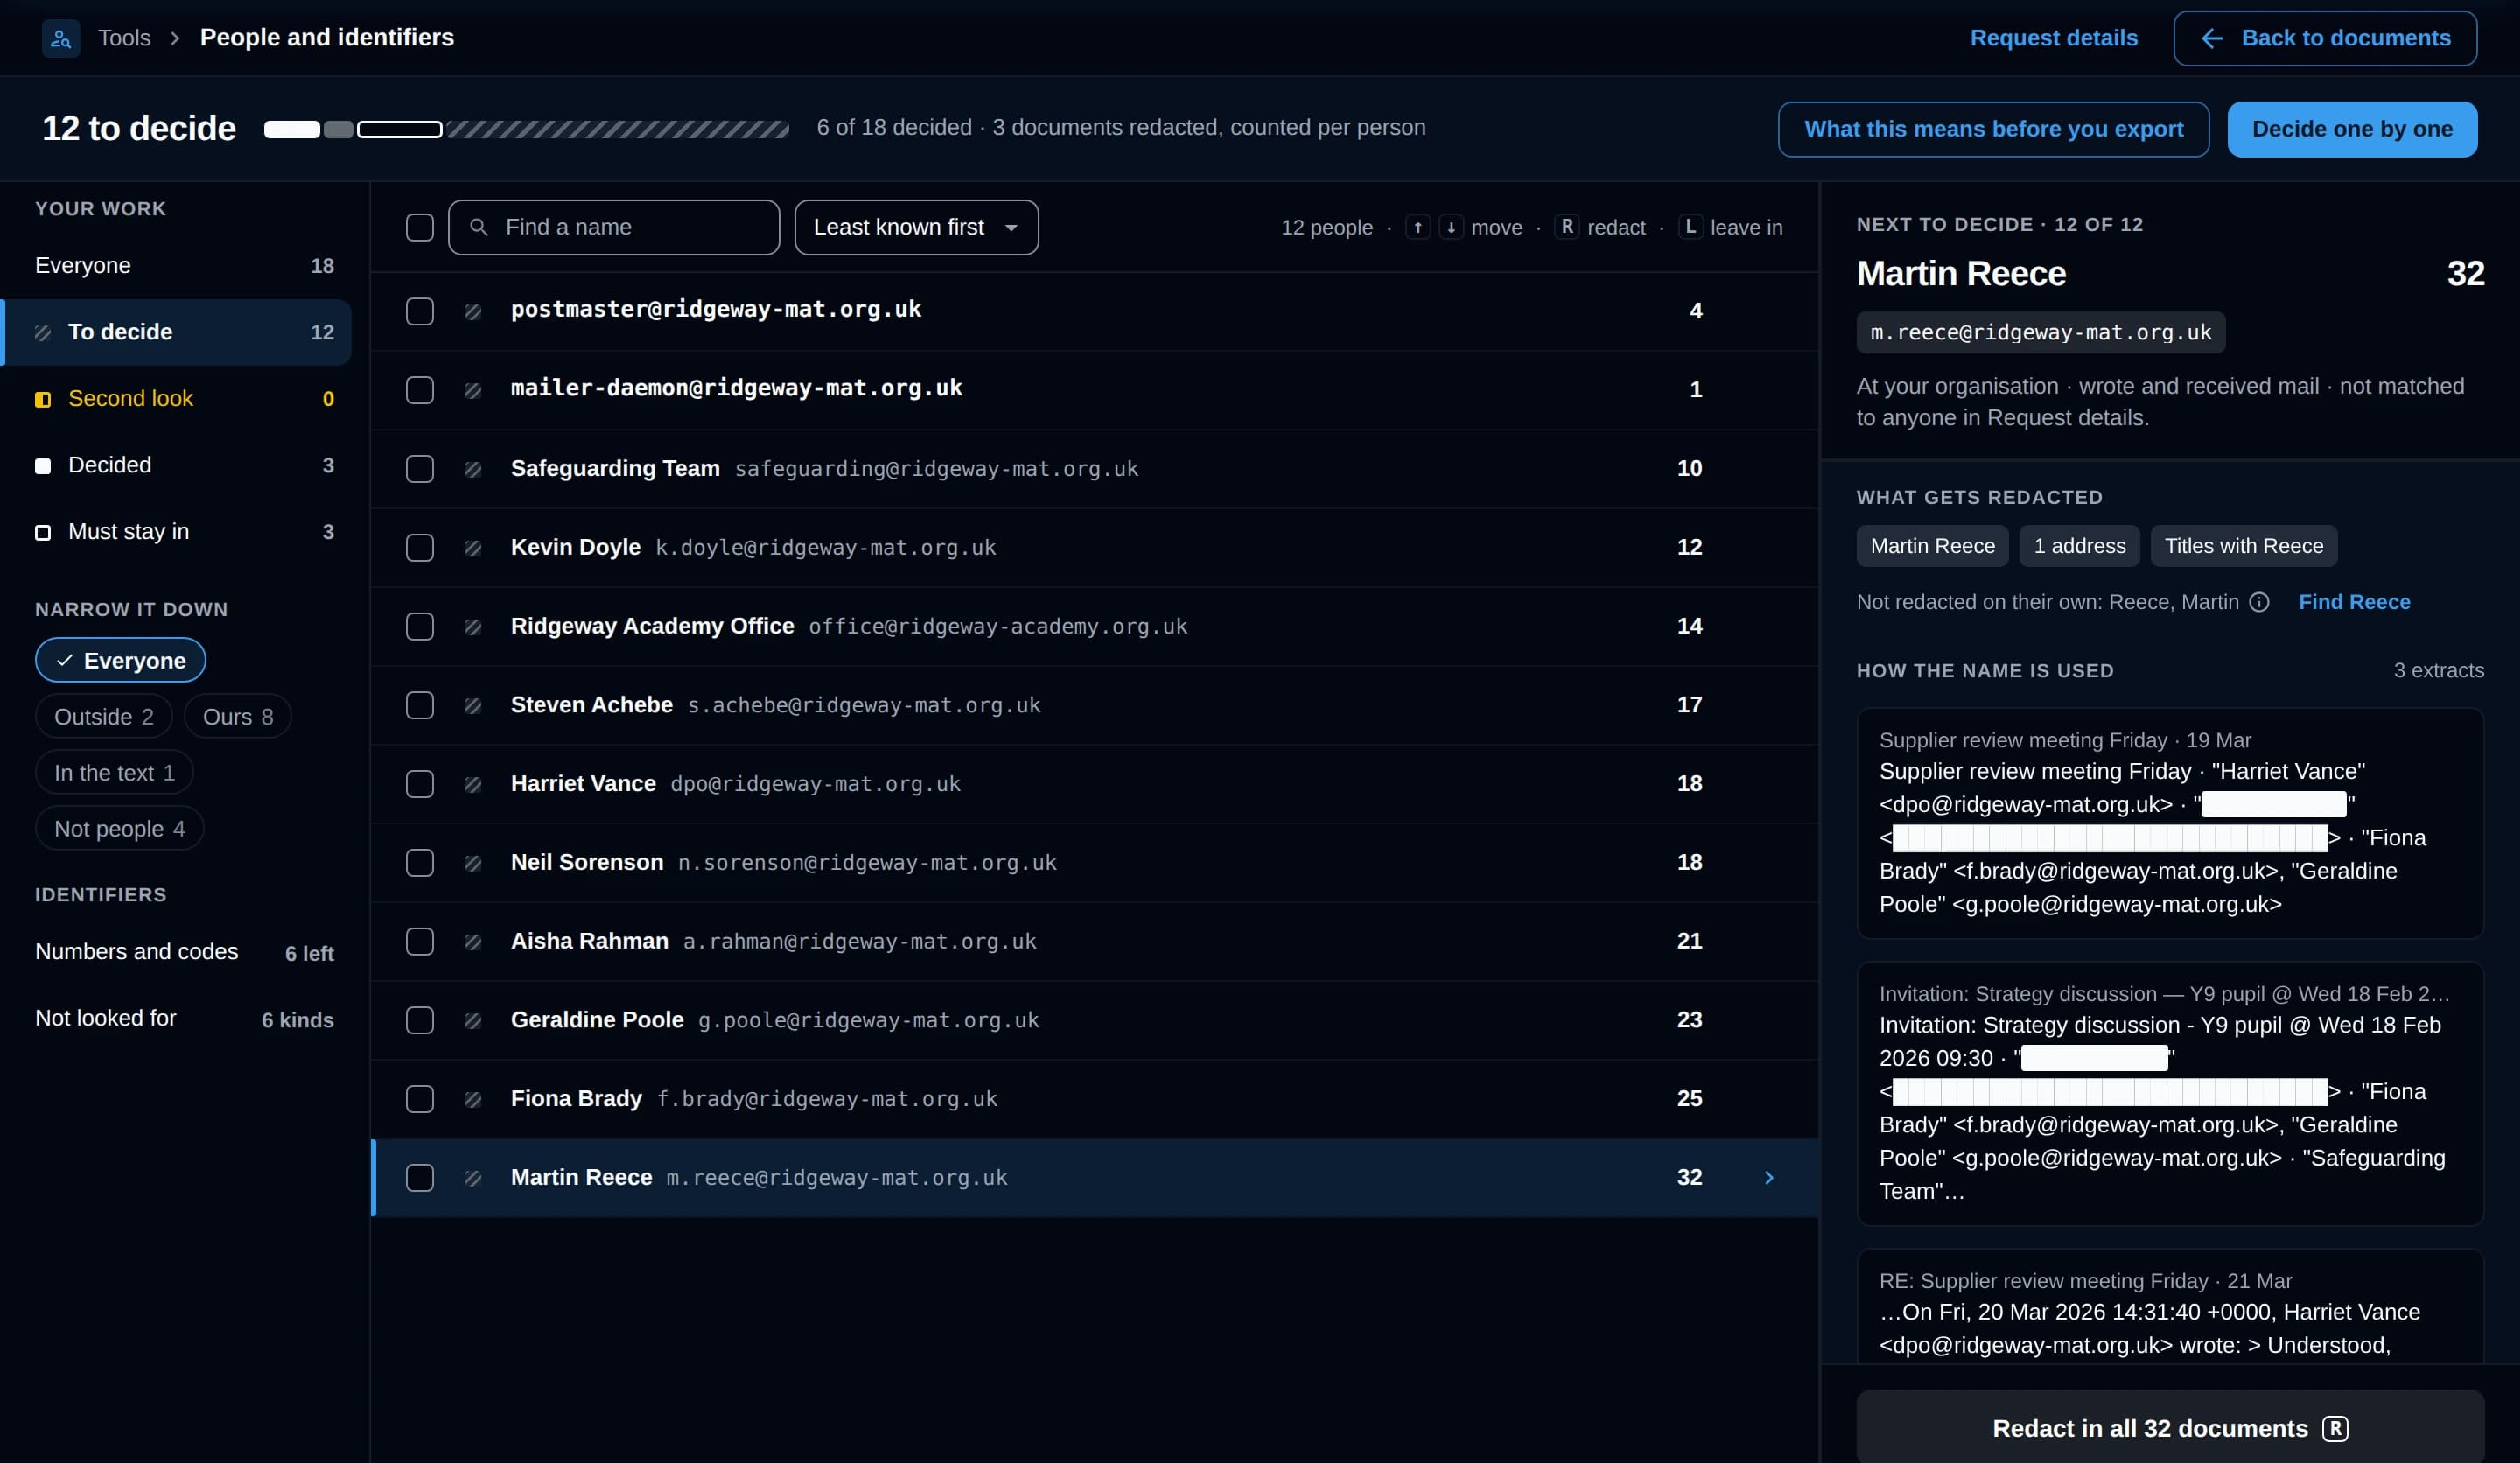Viewport: 2520px width, 1463px height.
Task: Expand the Not looked for kinds entry
Action: (184, 1019)
